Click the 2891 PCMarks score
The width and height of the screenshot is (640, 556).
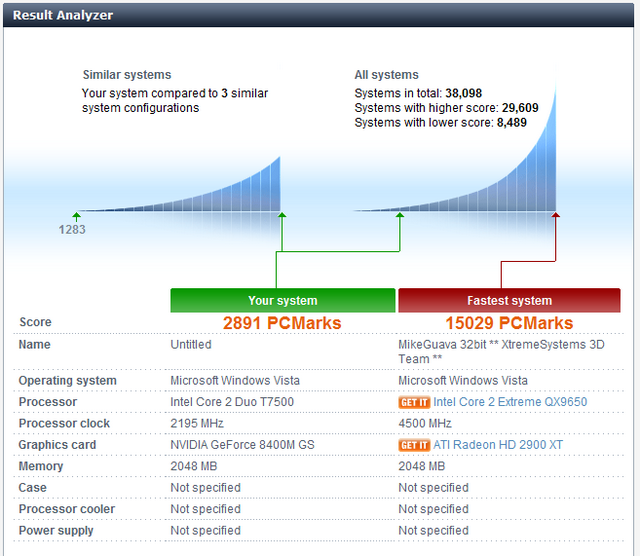pos(282,323)
